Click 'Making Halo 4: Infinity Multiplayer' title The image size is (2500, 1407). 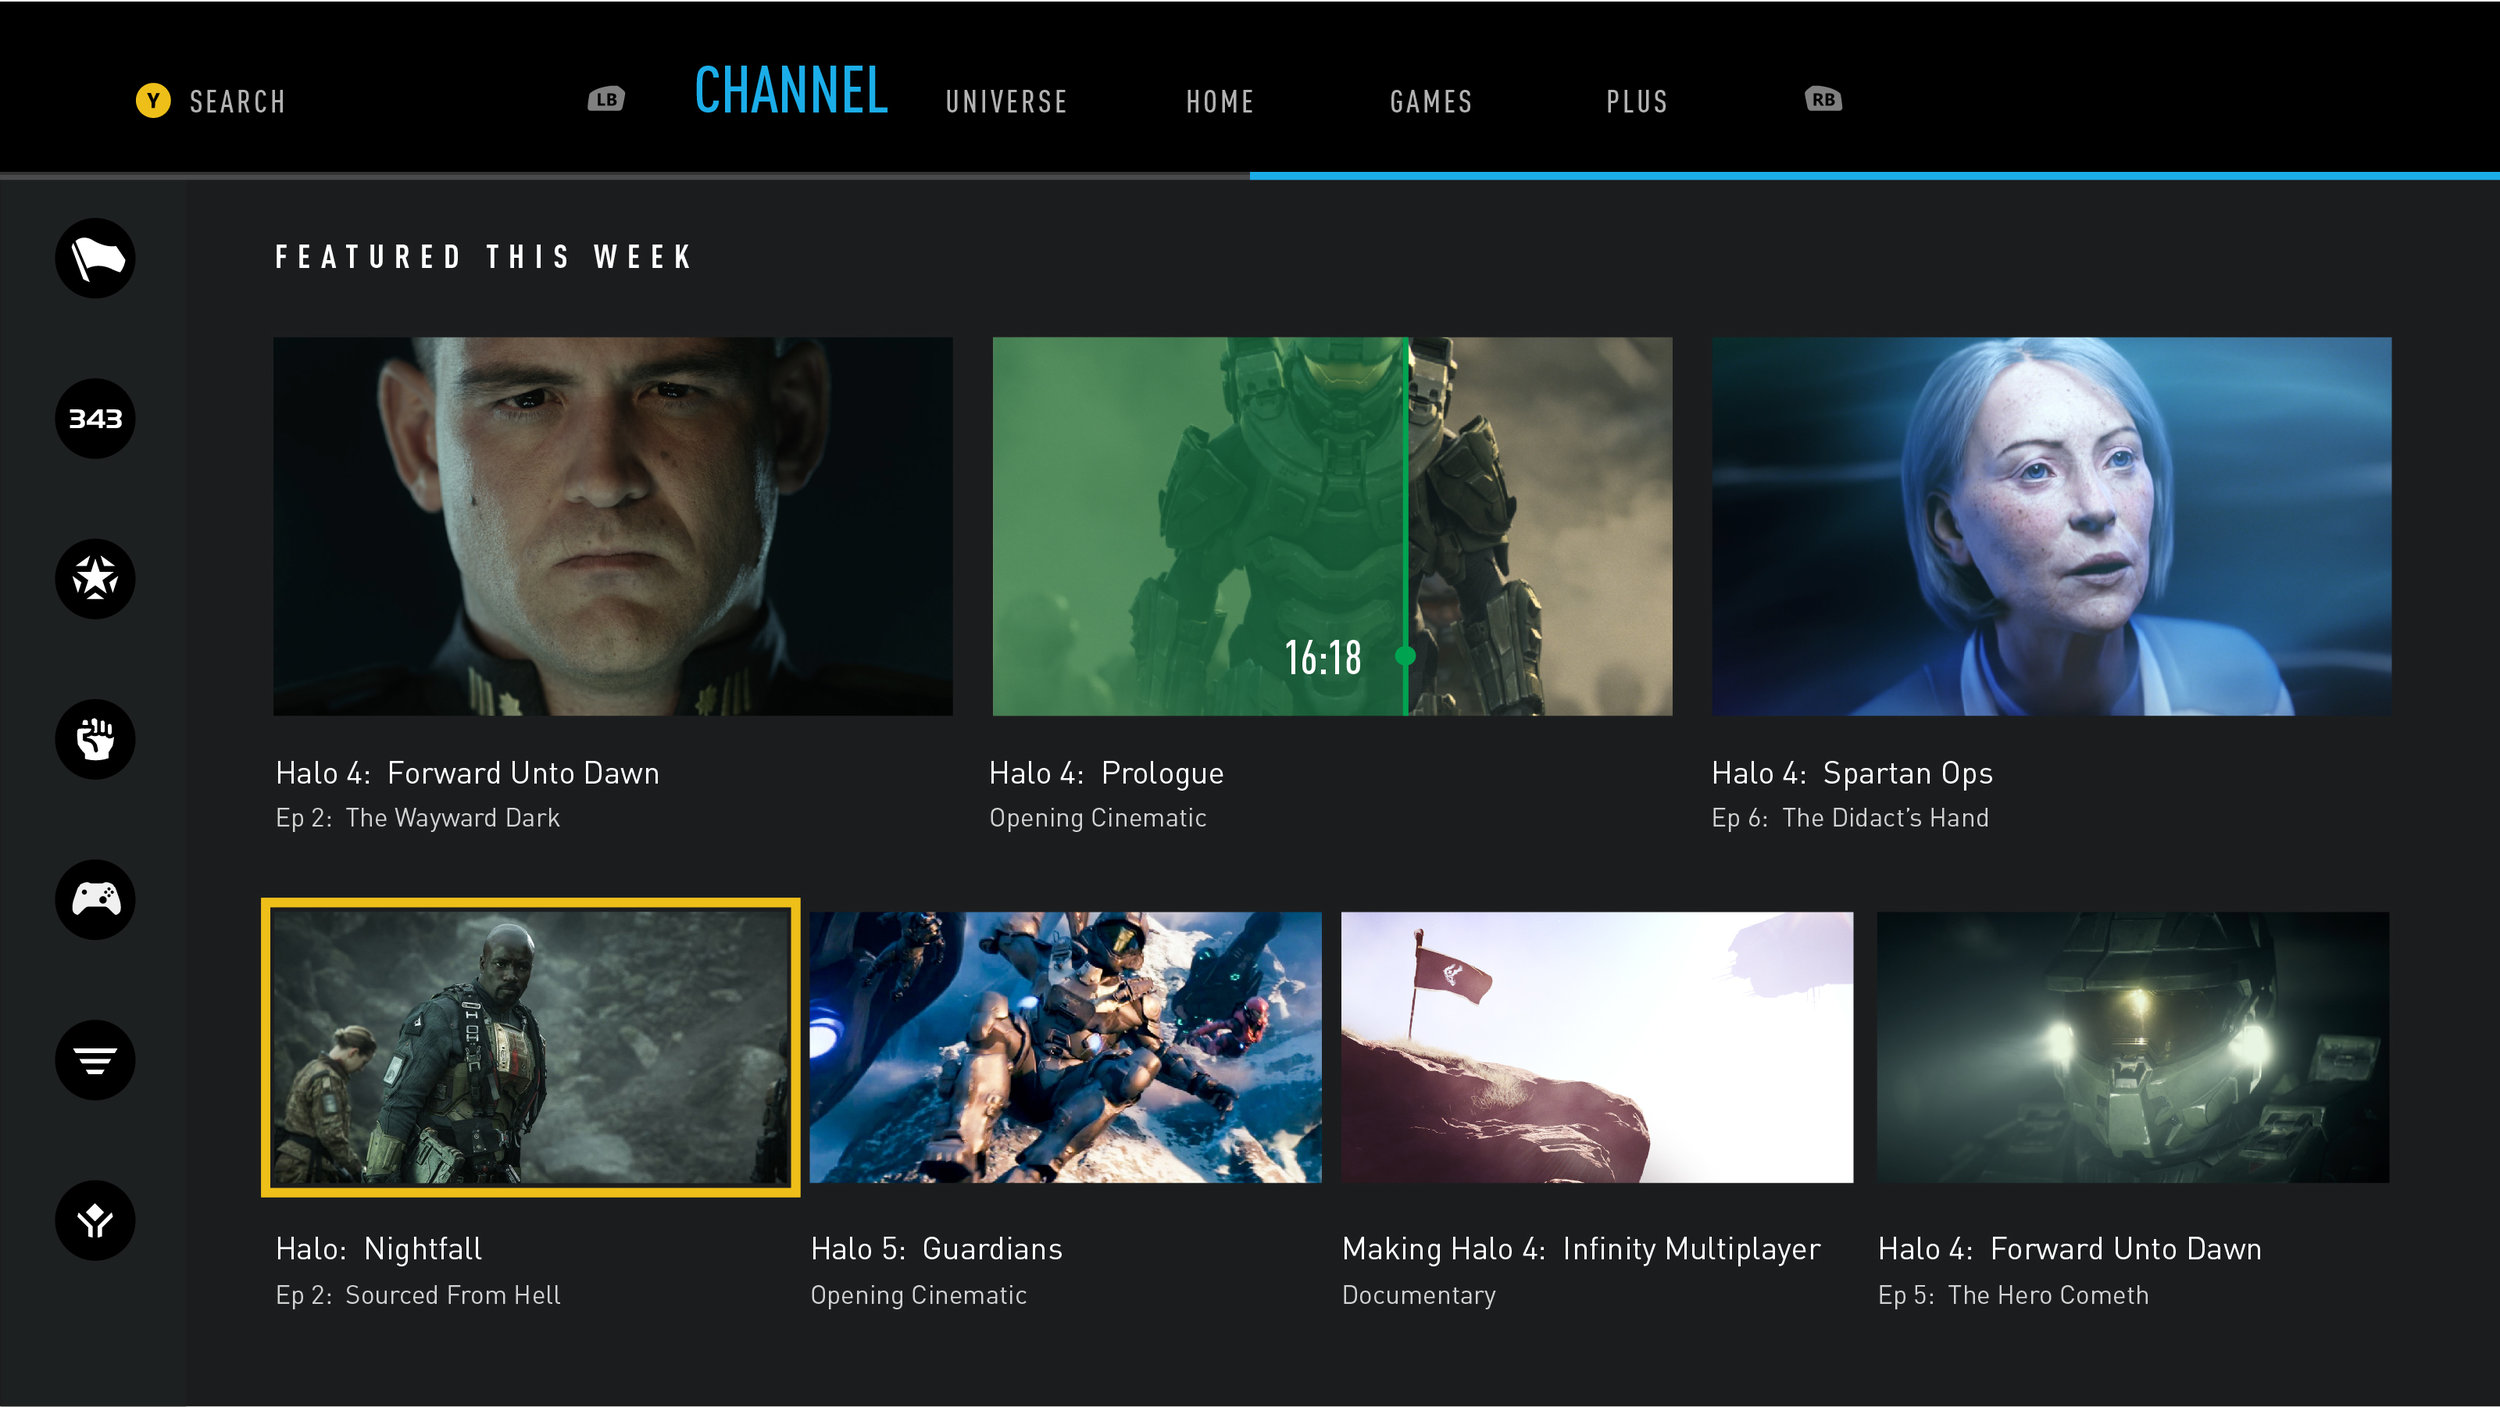click(1581, 1250)
